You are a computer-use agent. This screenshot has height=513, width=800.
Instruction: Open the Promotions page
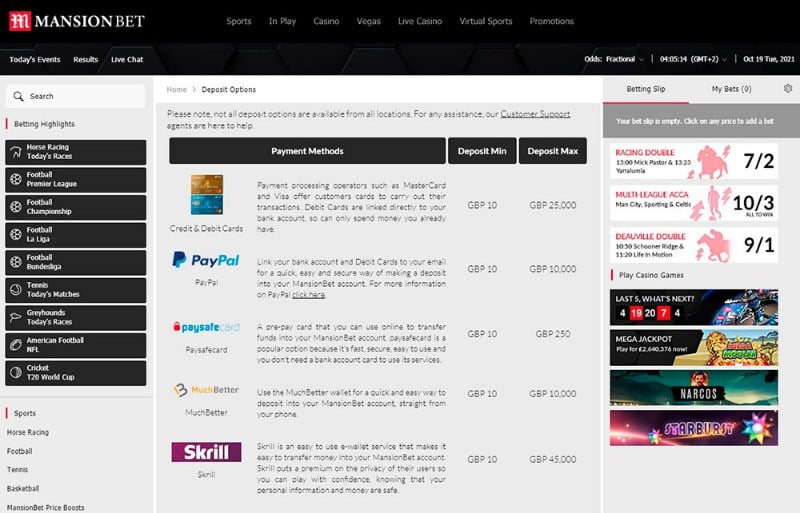pyautogui.click(x=552, y=21)
